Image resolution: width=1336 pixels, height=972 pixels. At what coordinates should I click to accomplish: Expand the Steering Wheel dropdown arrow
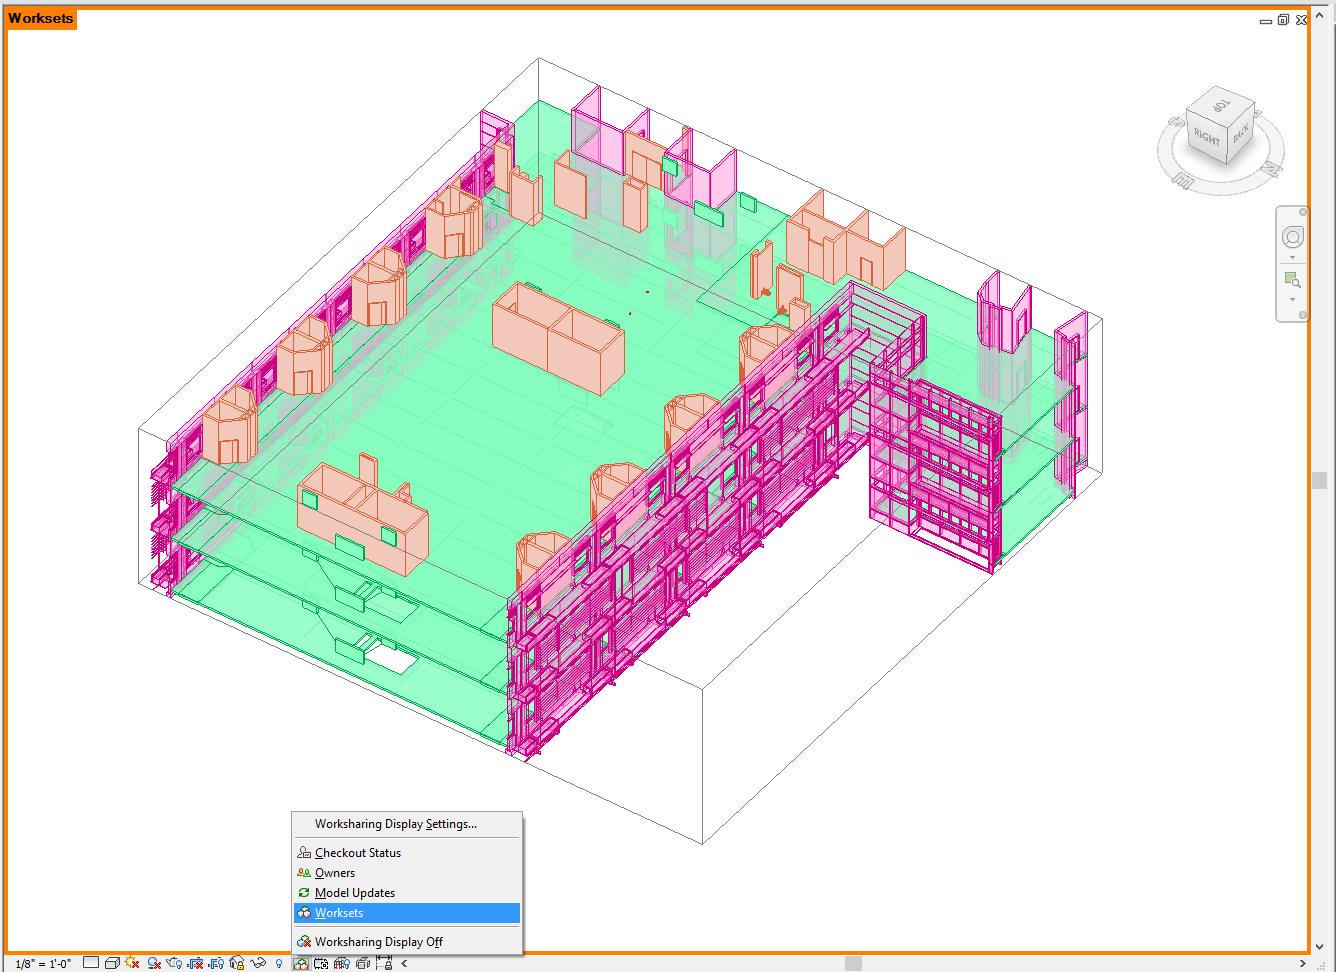(1292, 256)
